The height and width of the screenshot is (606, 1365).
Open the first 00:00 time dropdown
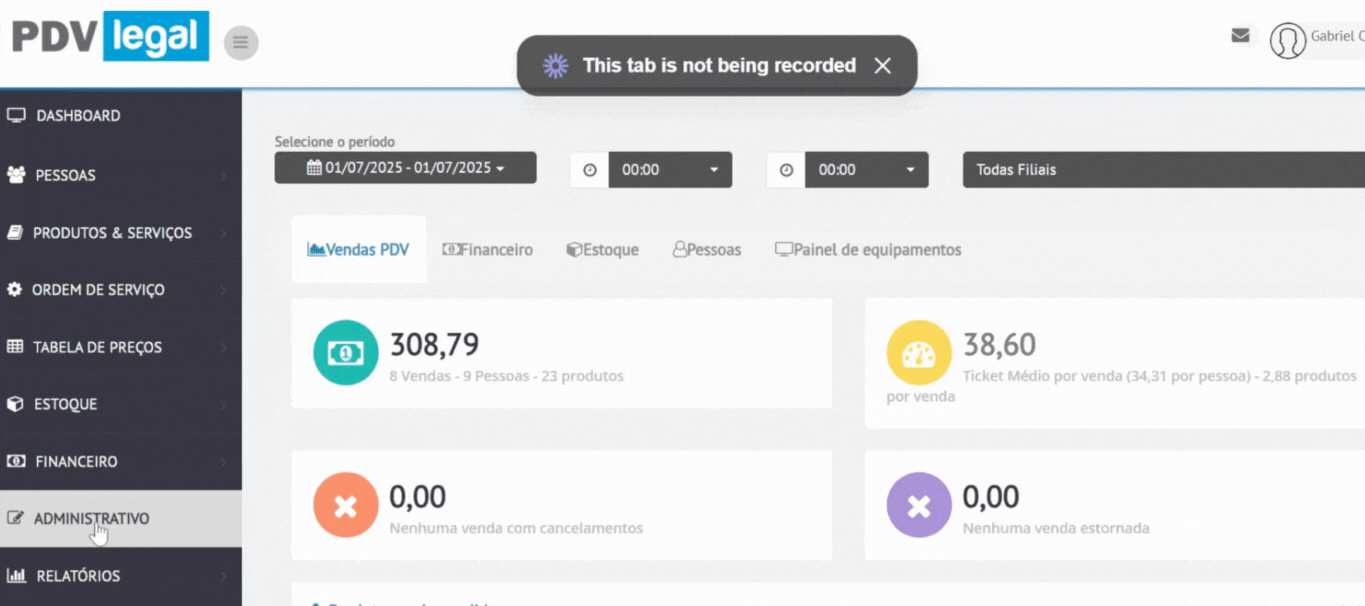coord(669,170)
